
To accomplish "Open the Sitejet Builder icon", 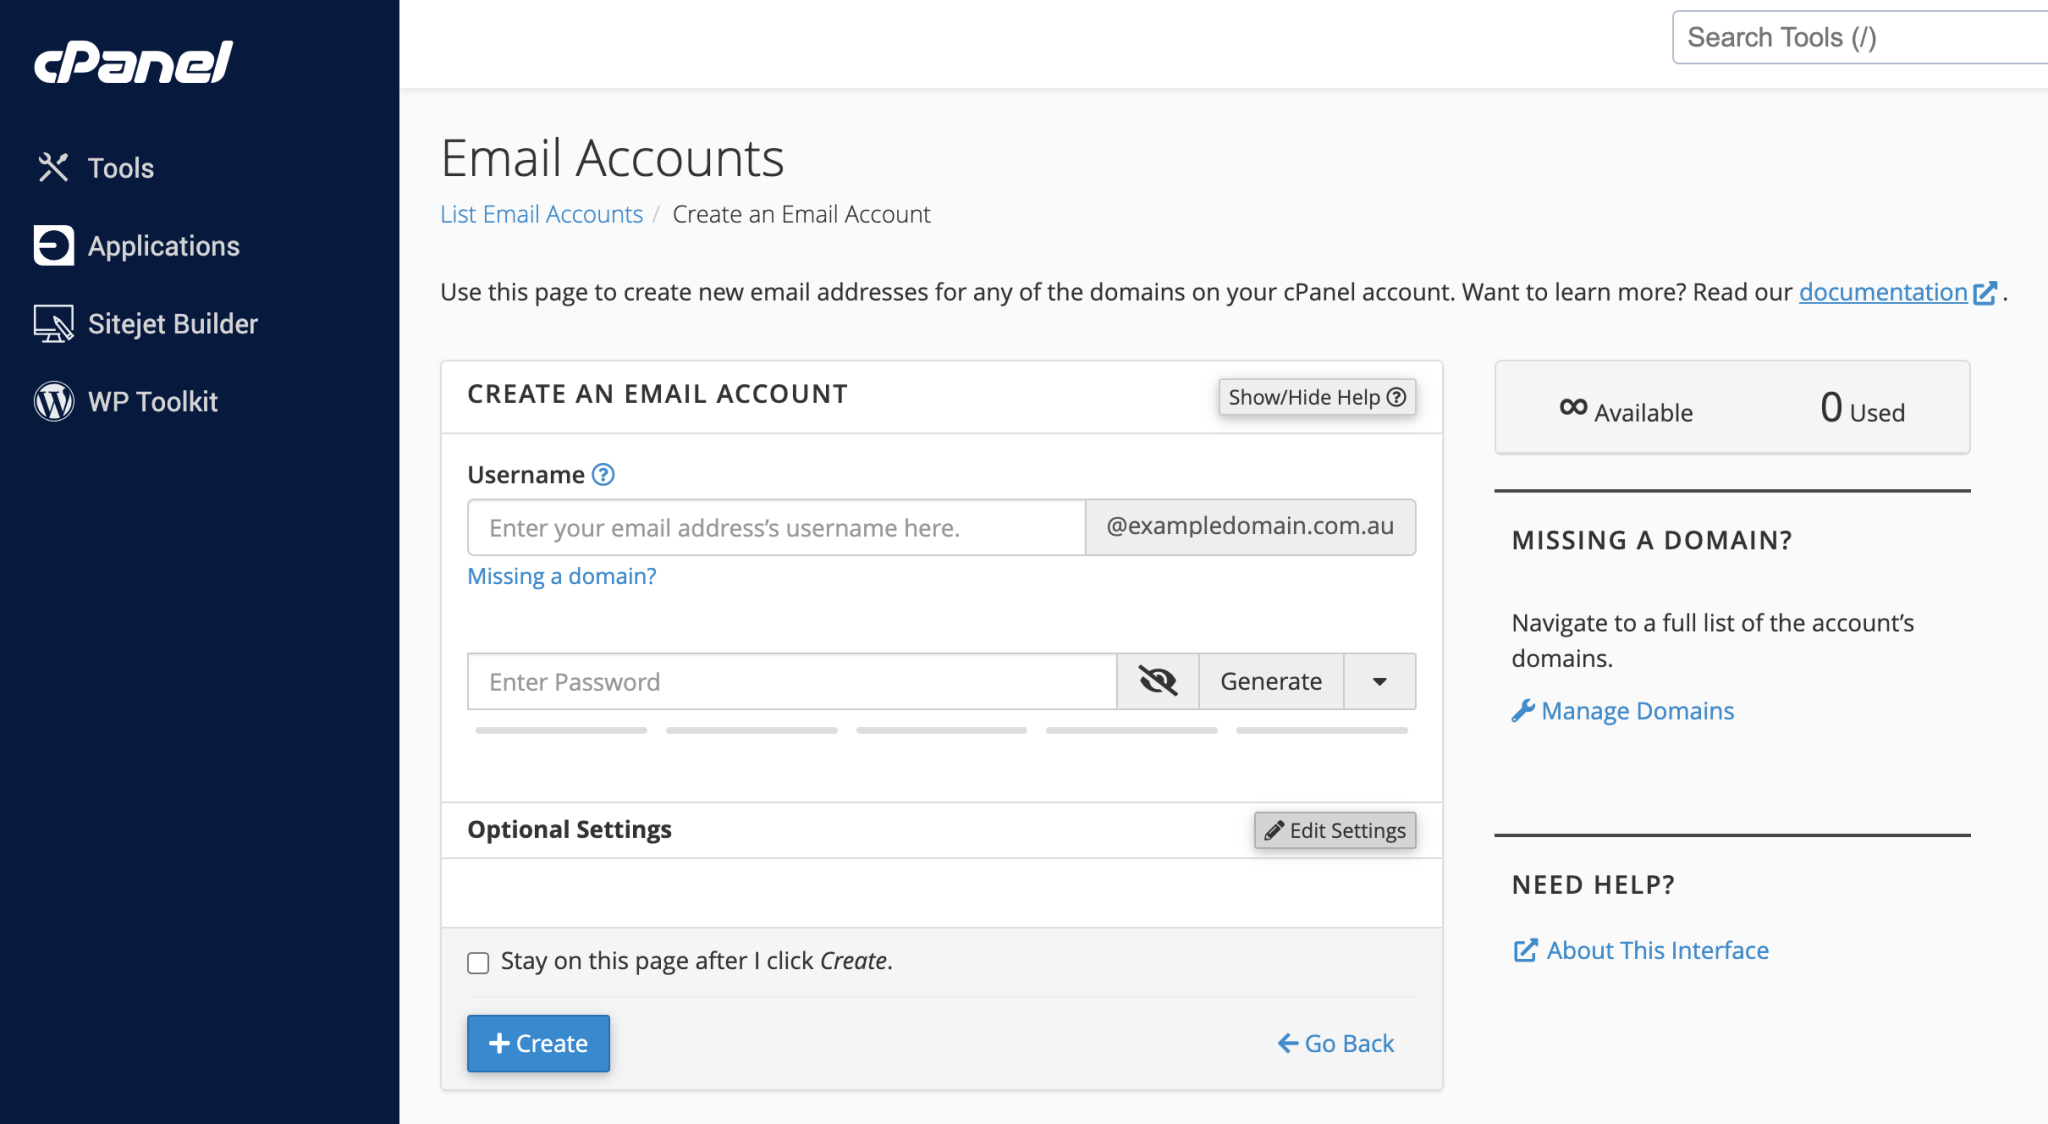I will [53, 323].
